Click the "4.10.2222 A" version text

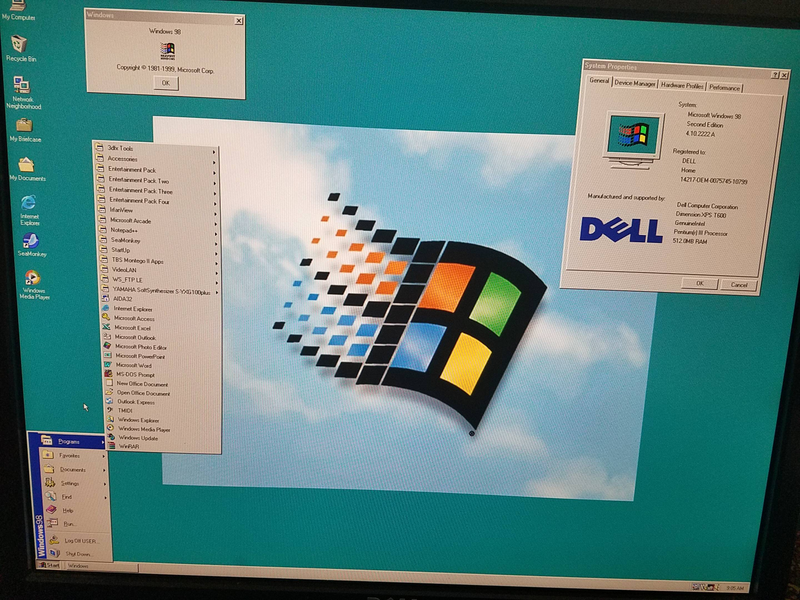click(700, 134)
